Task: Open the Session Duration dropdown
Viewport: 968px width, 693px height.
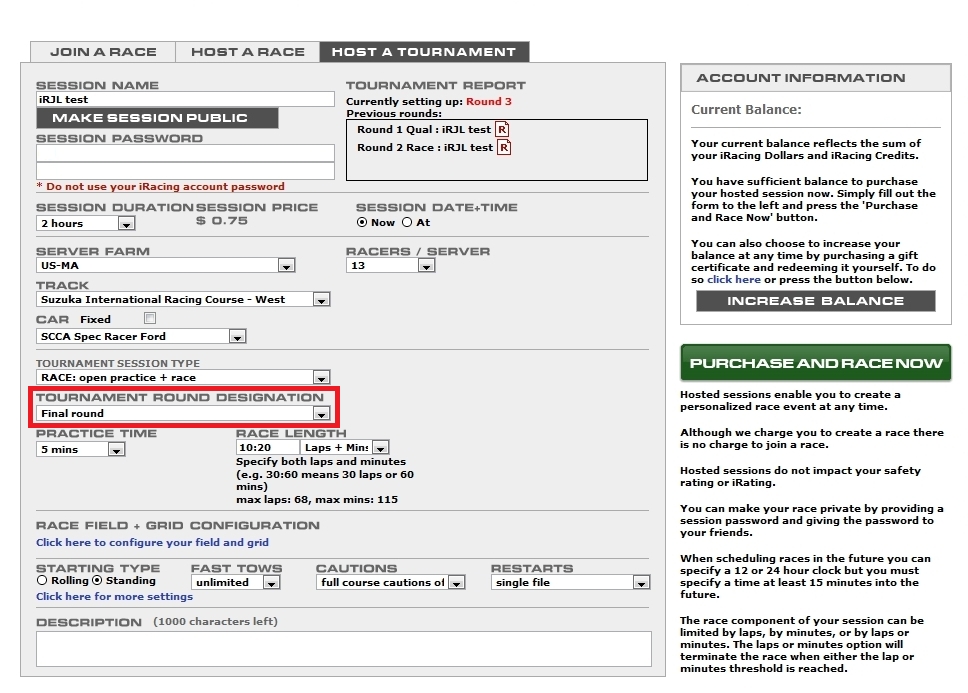Action: coord(85,223)
